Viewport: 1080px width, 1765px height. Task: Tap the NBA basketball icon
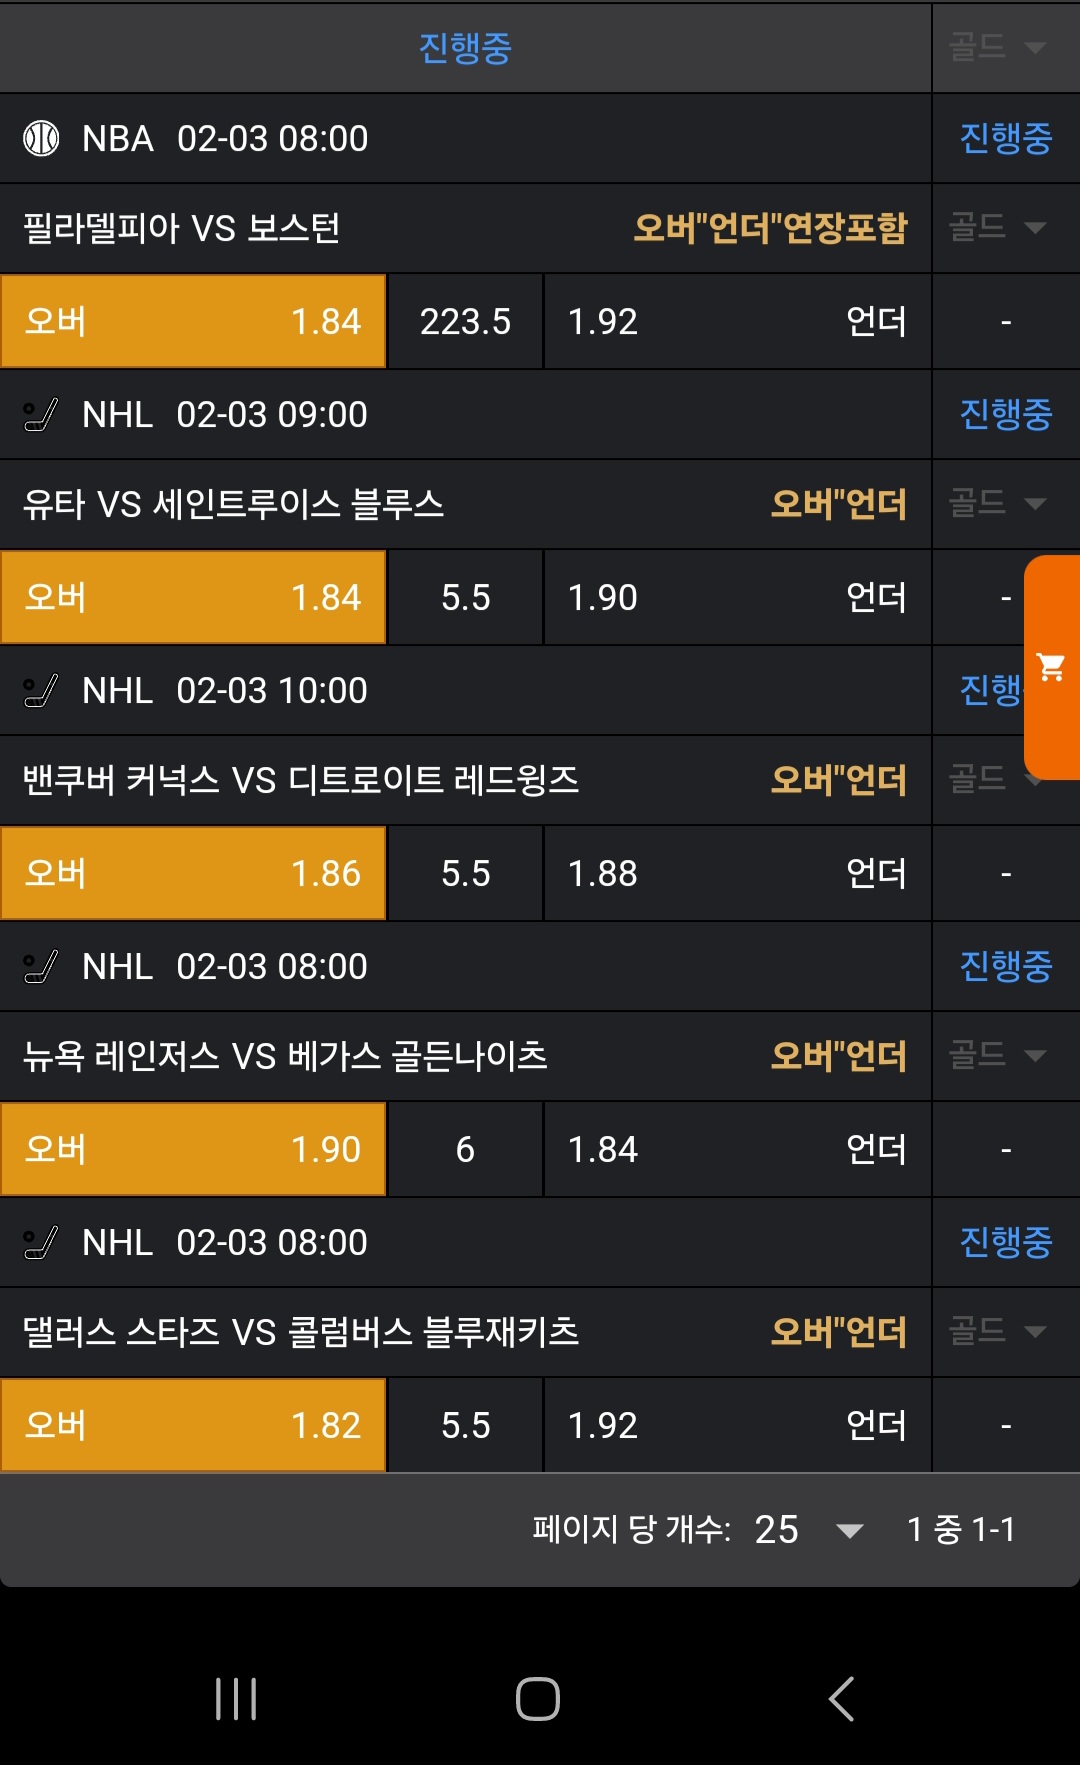41,138
